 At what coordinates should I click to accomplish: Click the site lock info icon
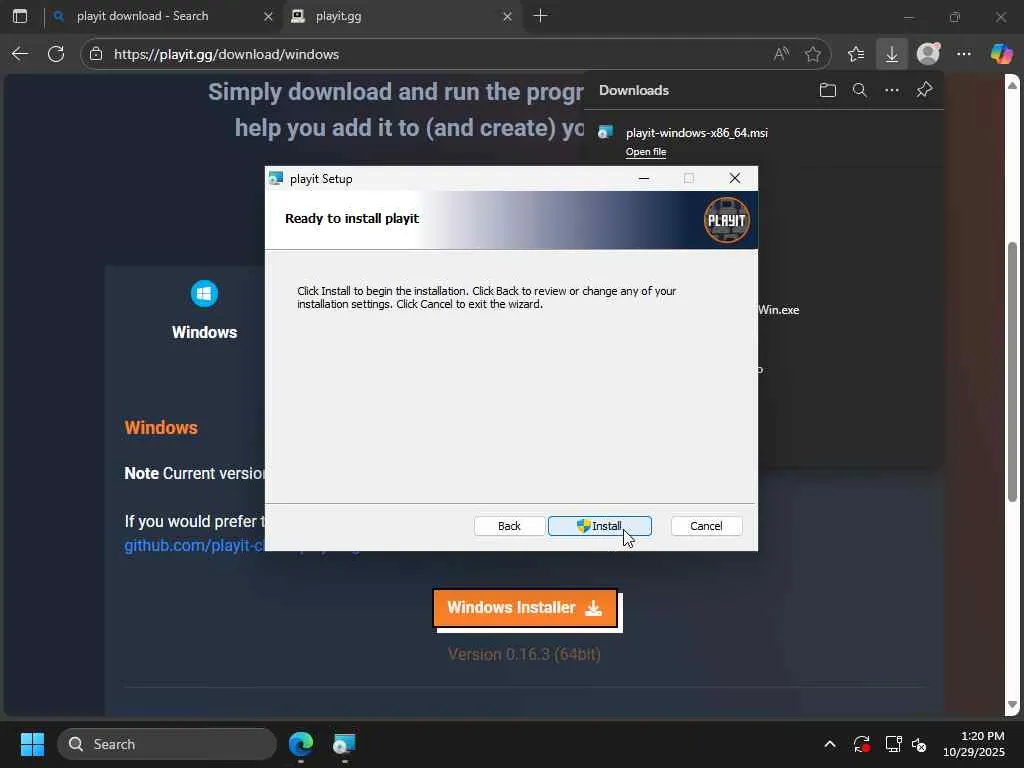[x=96, y=54]
